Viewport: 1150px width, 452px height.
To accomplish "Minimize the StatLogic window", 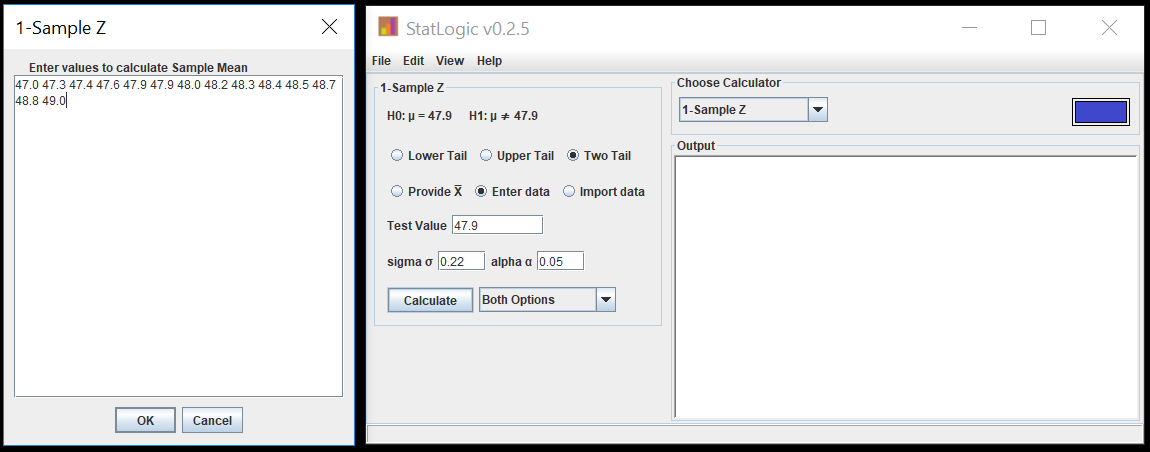I will [x=969, y=28].
